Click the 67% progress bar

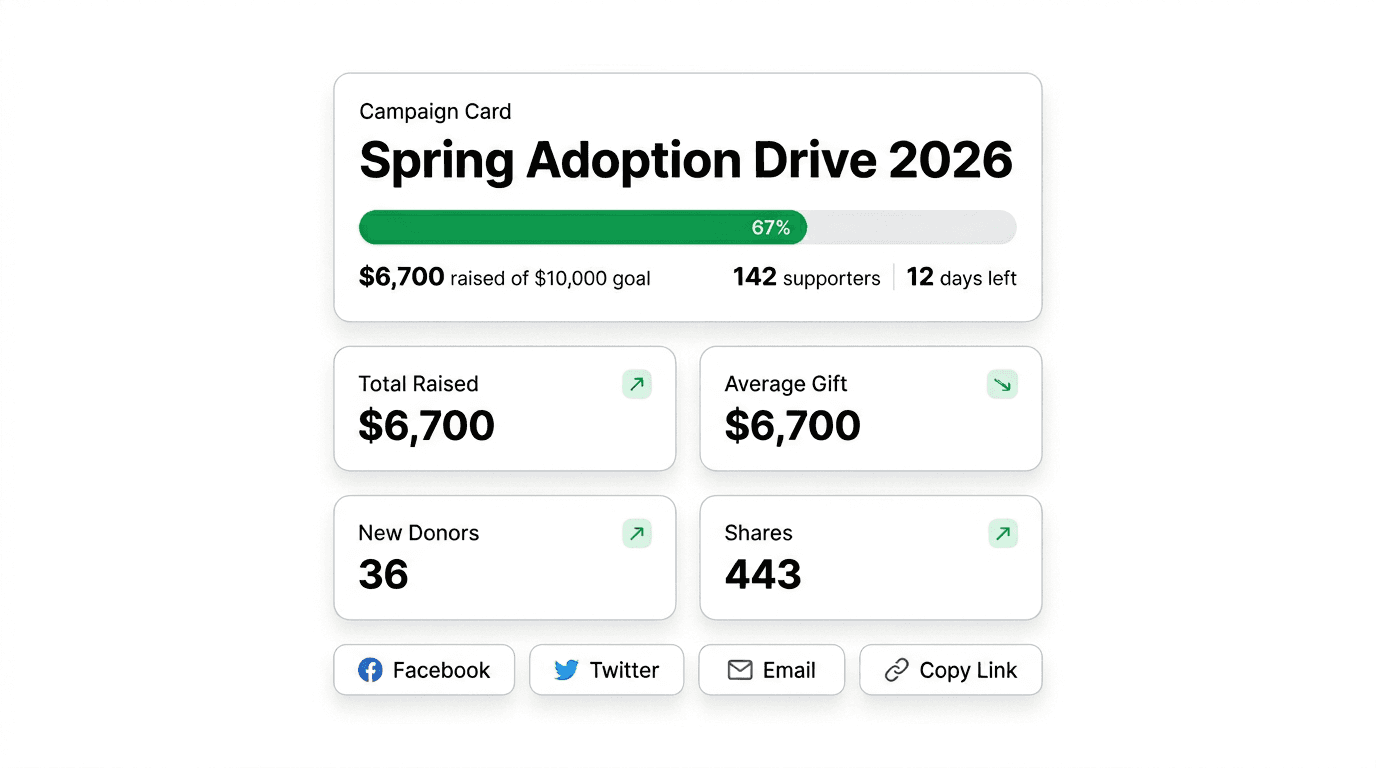[687, 227]
